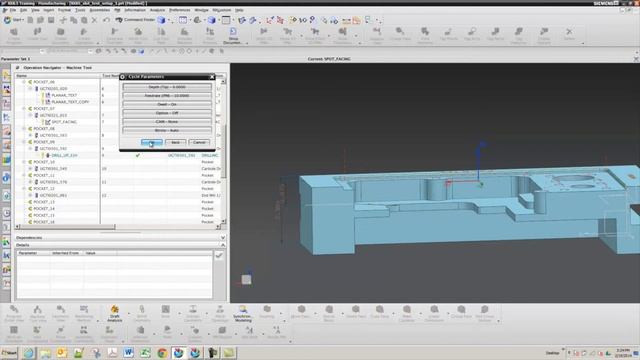Viewport: 640px width, 360px height.
Task: Open dropdown arrow next to Shop Documentation
Action: point(247,43)
